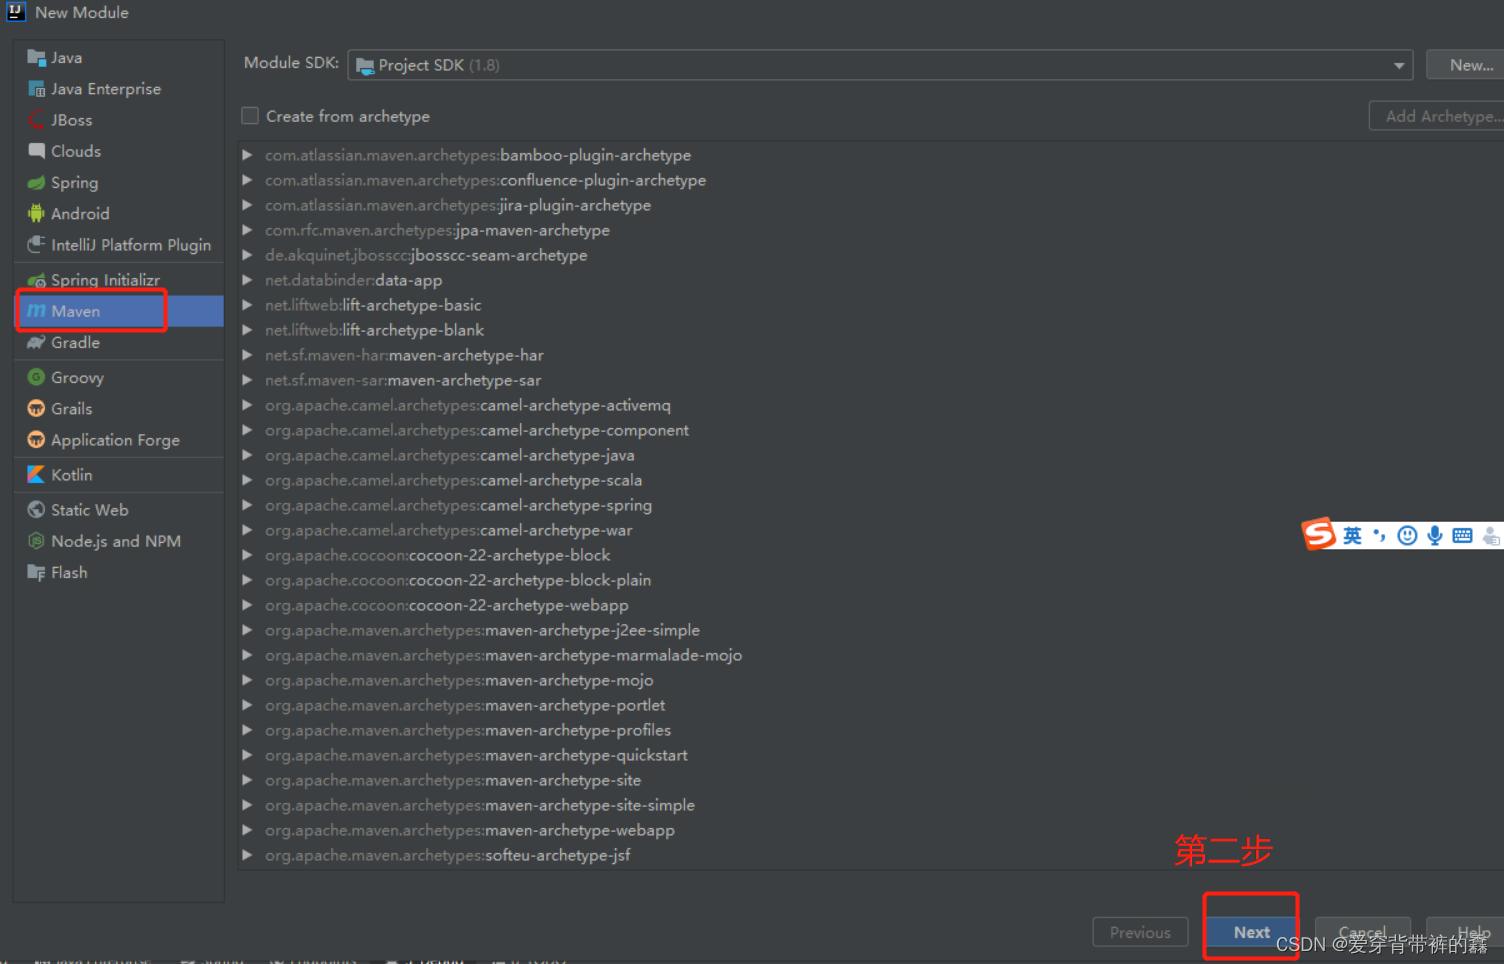The height and width of the screenshot is (964, 1504).
Task: Select the JBoss icon in module list
Action: (36, 120)
